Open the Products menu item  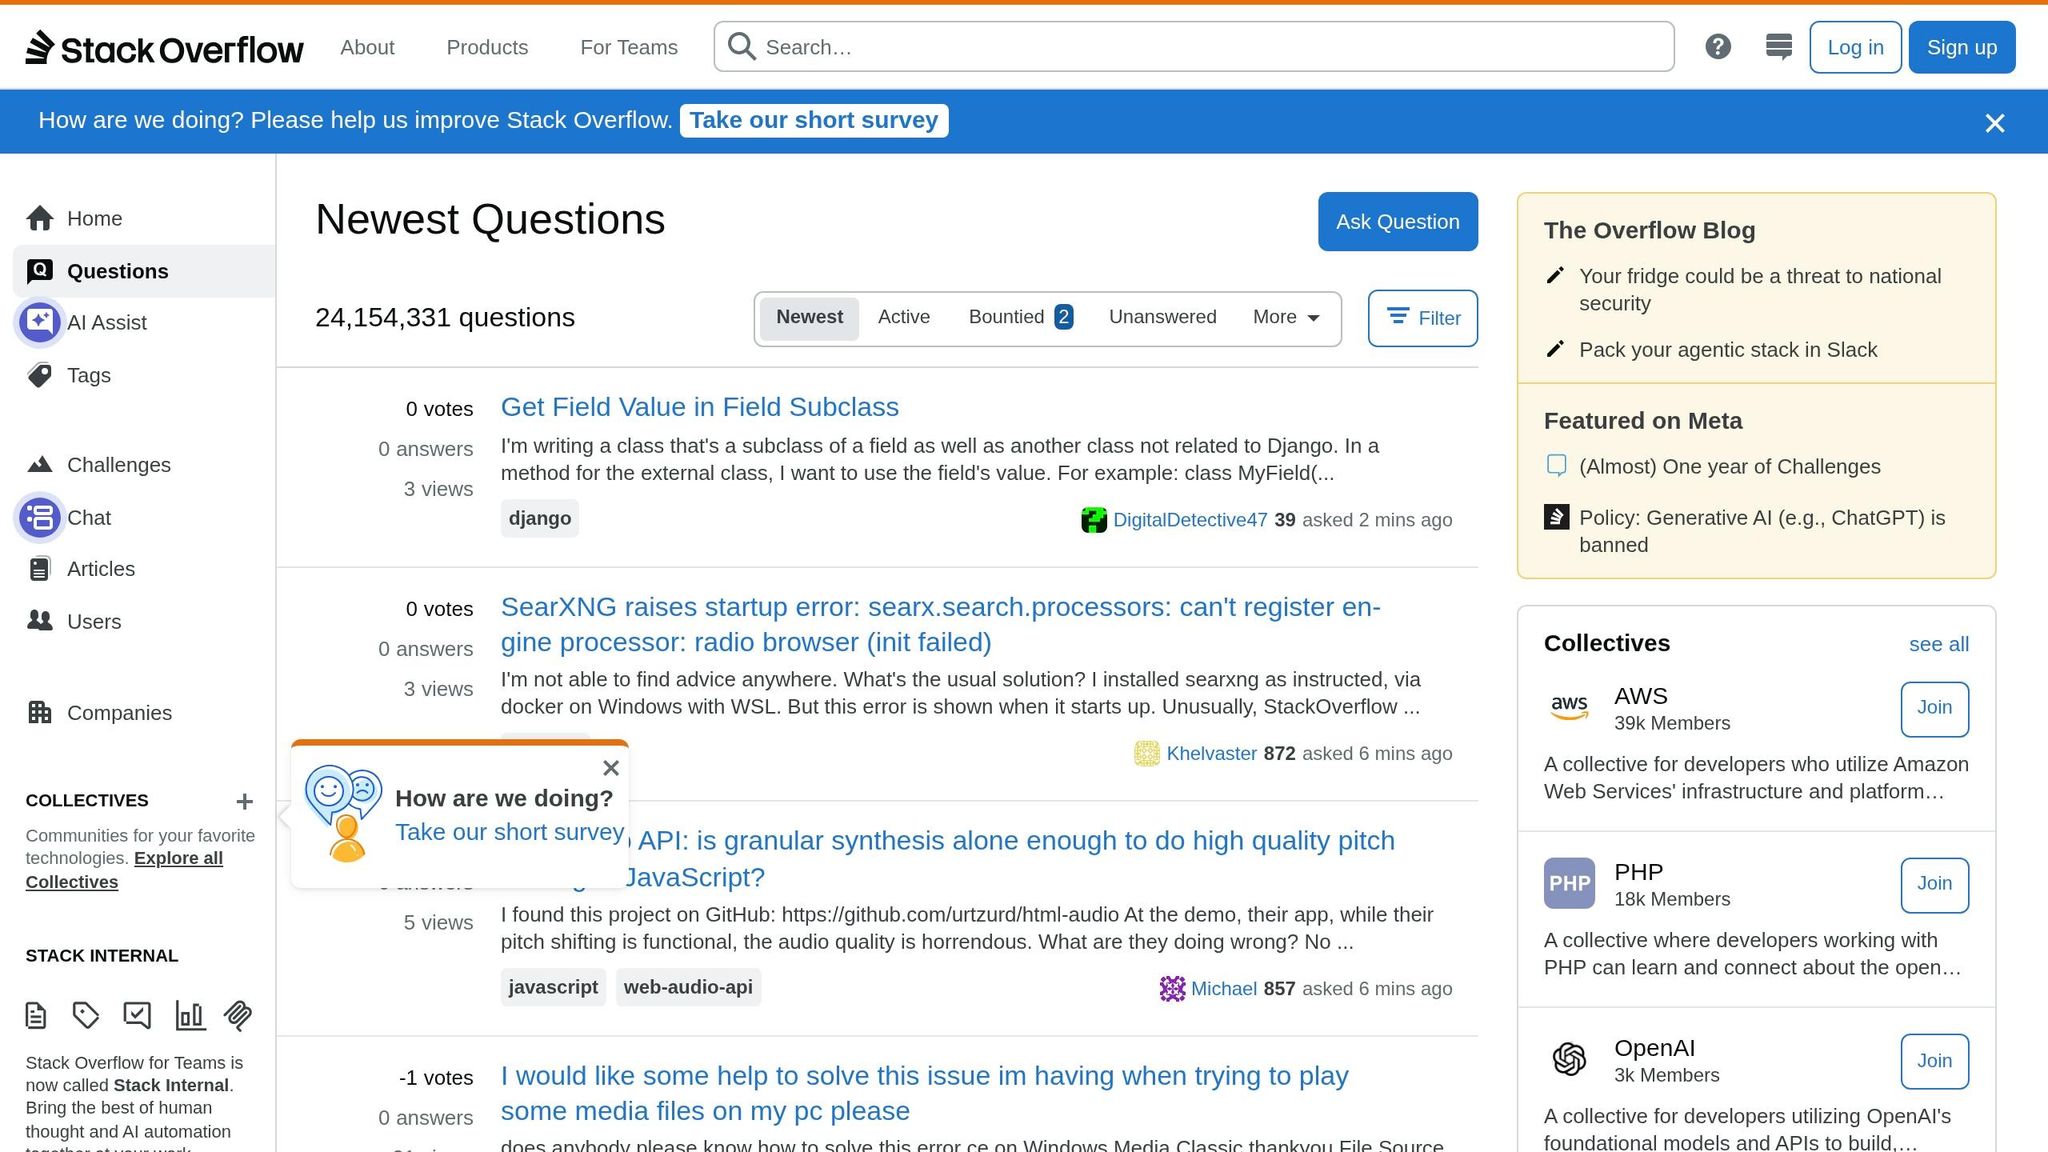pyautogui.click(x=487, y=47)
